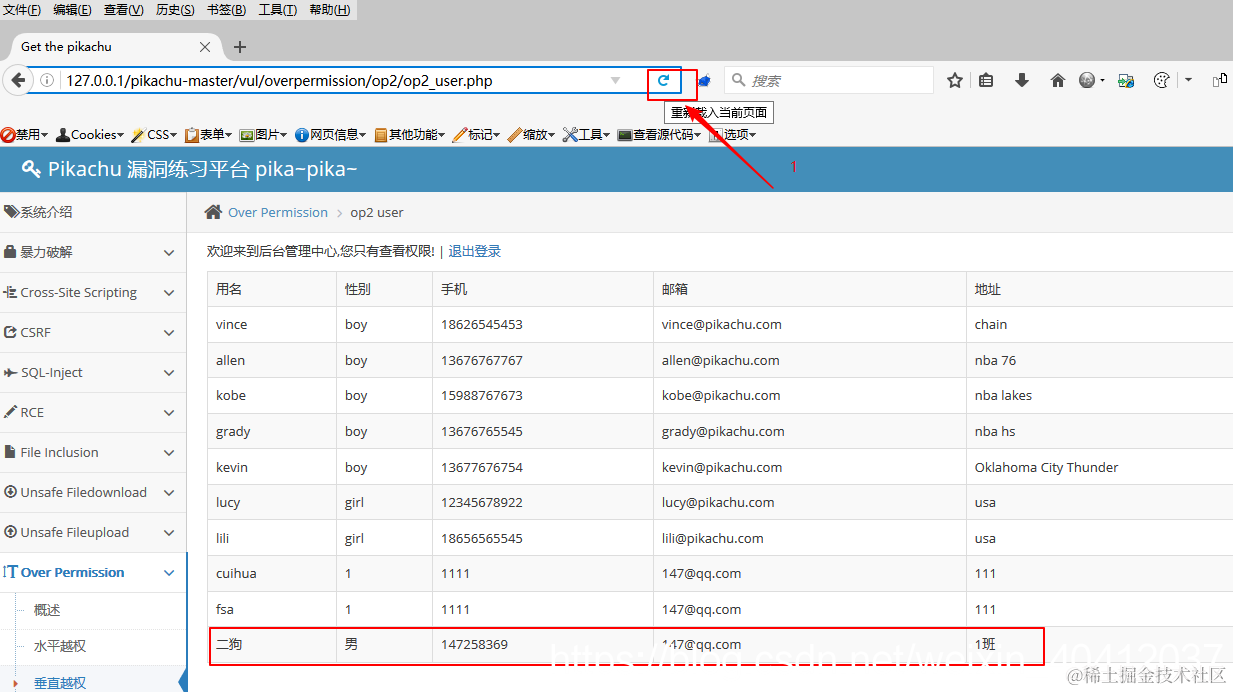Open the 查看源代码 view source menu

tap(660, 134)
